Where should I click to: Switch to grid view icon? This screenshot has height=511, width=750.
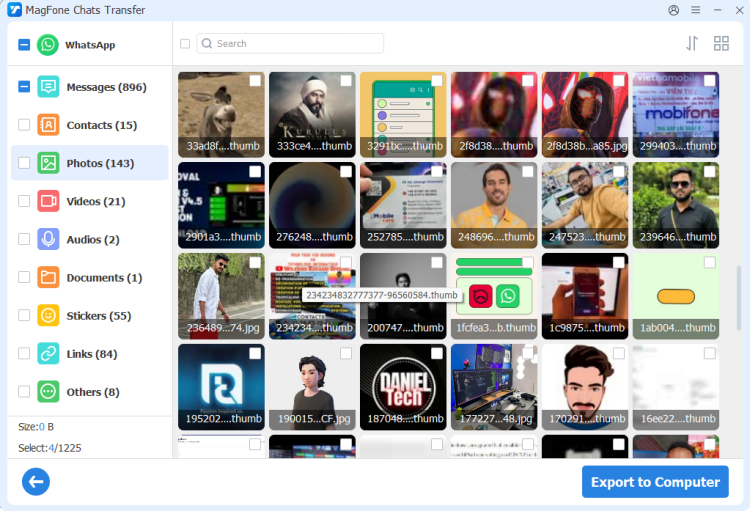(x=721, y=44)
